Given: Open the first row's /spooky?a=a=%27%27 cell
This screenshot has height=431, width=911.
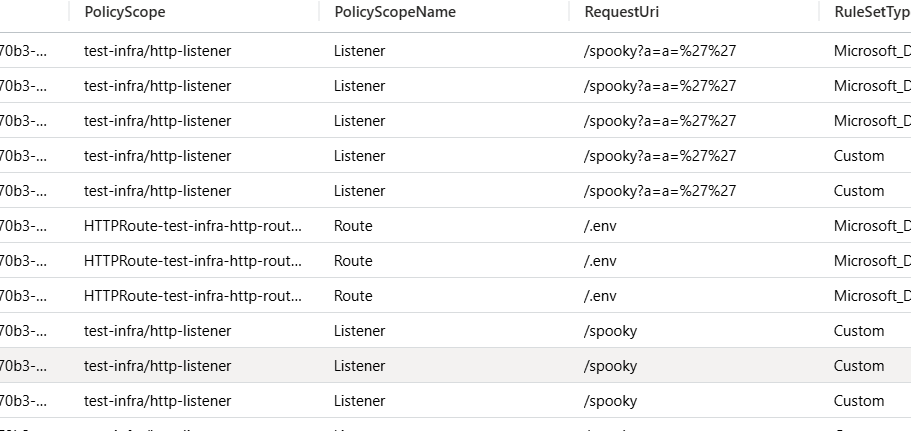Looking at the screenshot, I should [659, 51].
